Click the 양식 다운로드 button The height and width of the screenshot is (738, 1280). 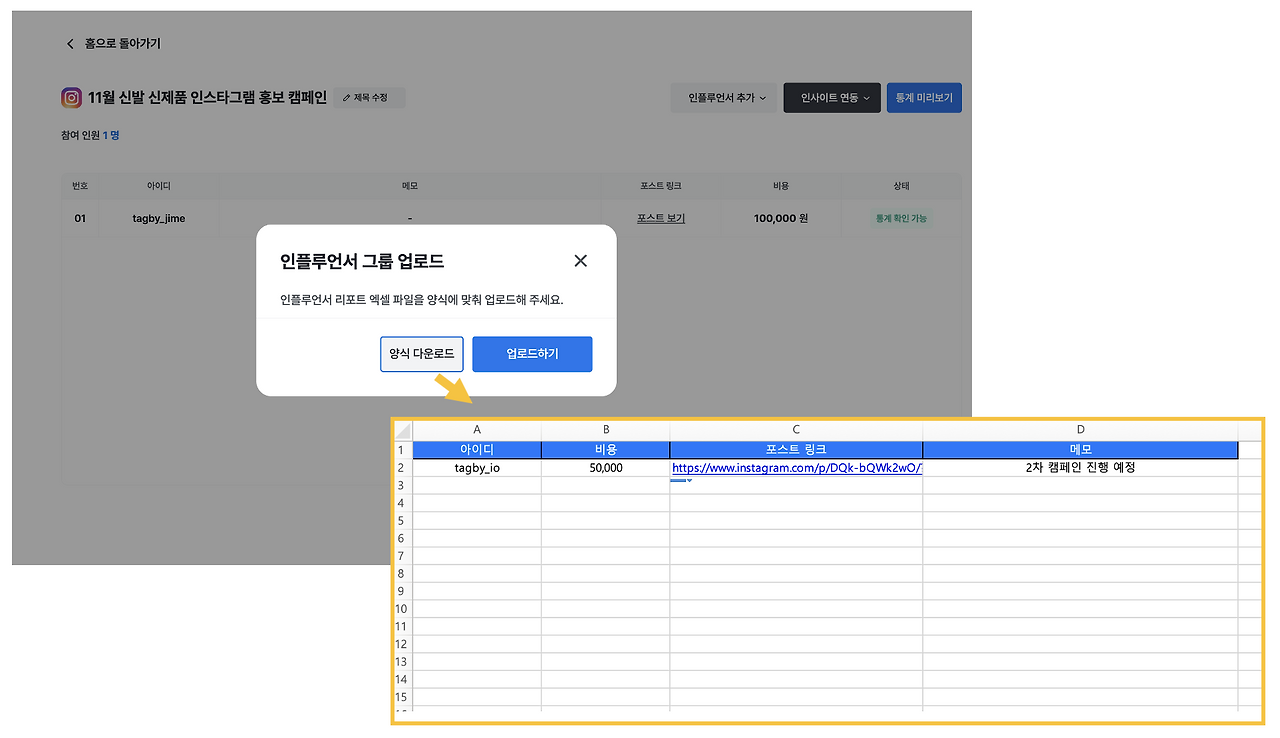(x=421, y=354)
